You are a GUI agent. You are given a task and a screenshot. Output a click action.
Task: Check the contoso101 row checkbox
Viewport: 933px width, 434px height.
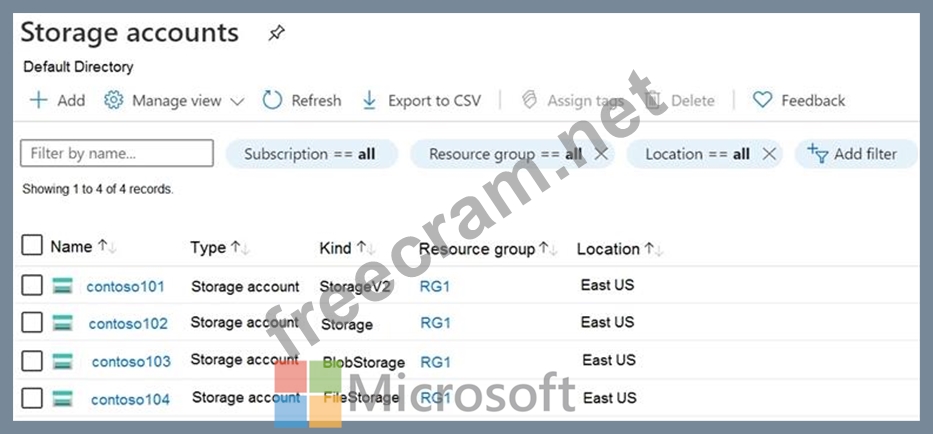(32, 285)
